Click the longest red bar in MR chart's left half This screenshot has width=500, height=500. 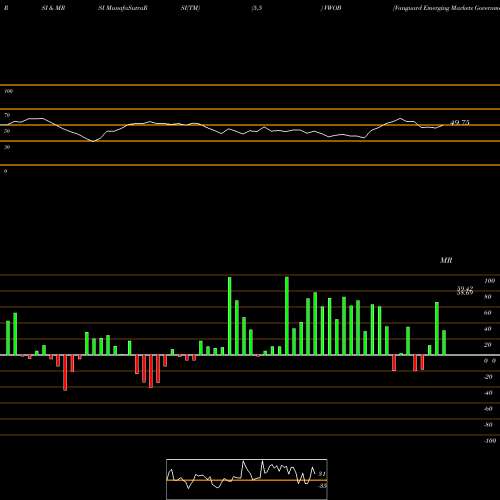[x=65, y=373]
